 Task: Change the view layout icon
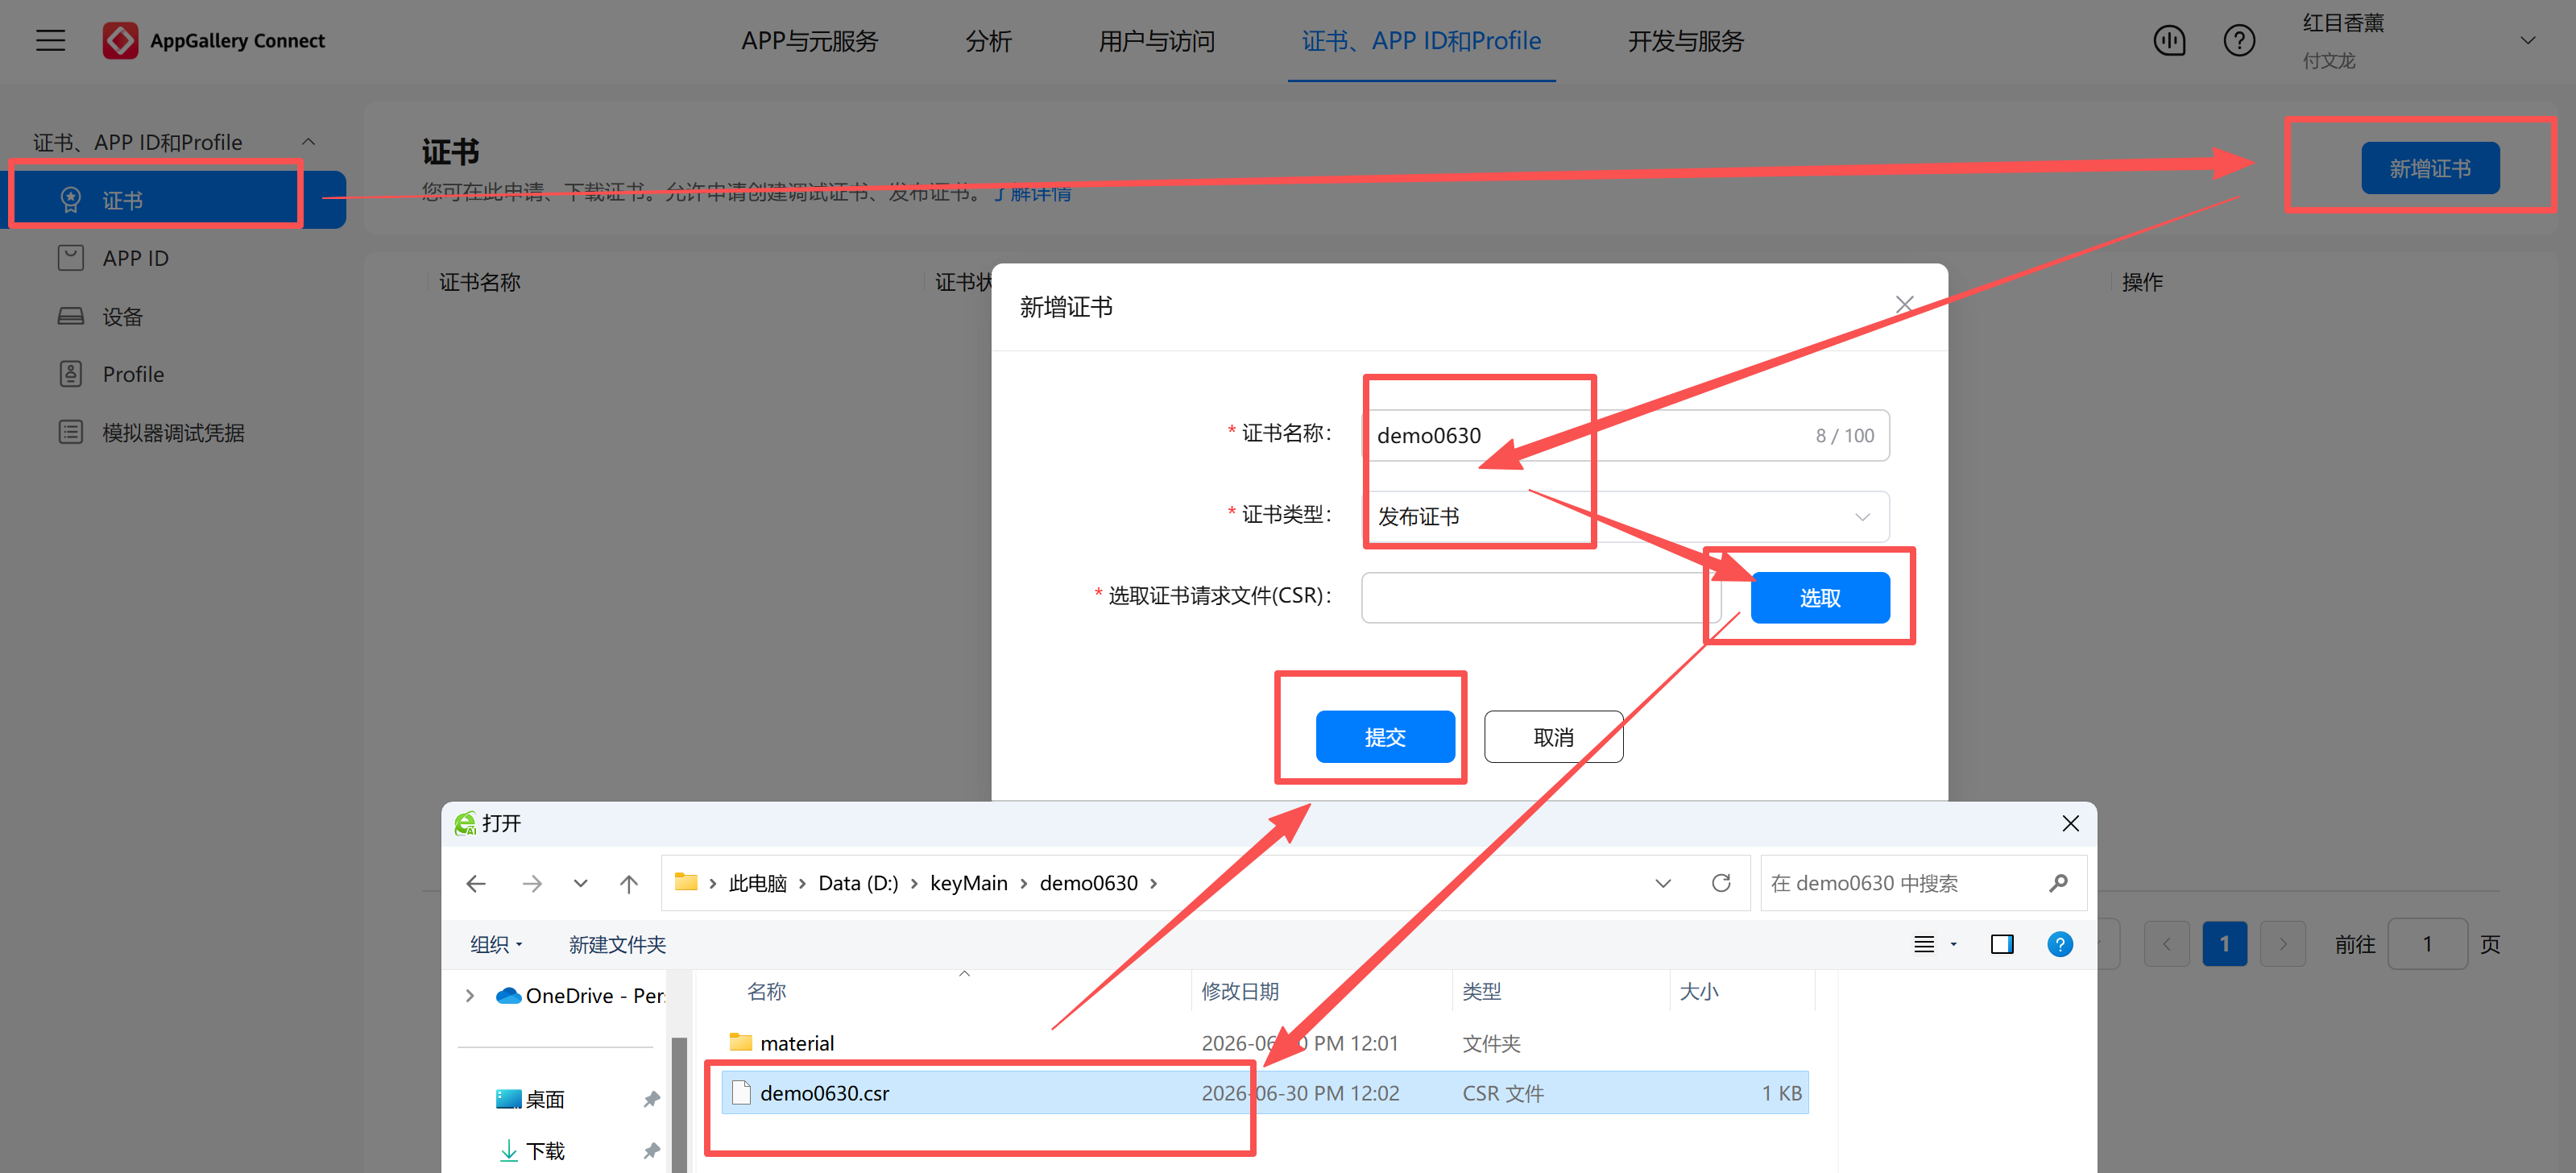(1924, 944)
